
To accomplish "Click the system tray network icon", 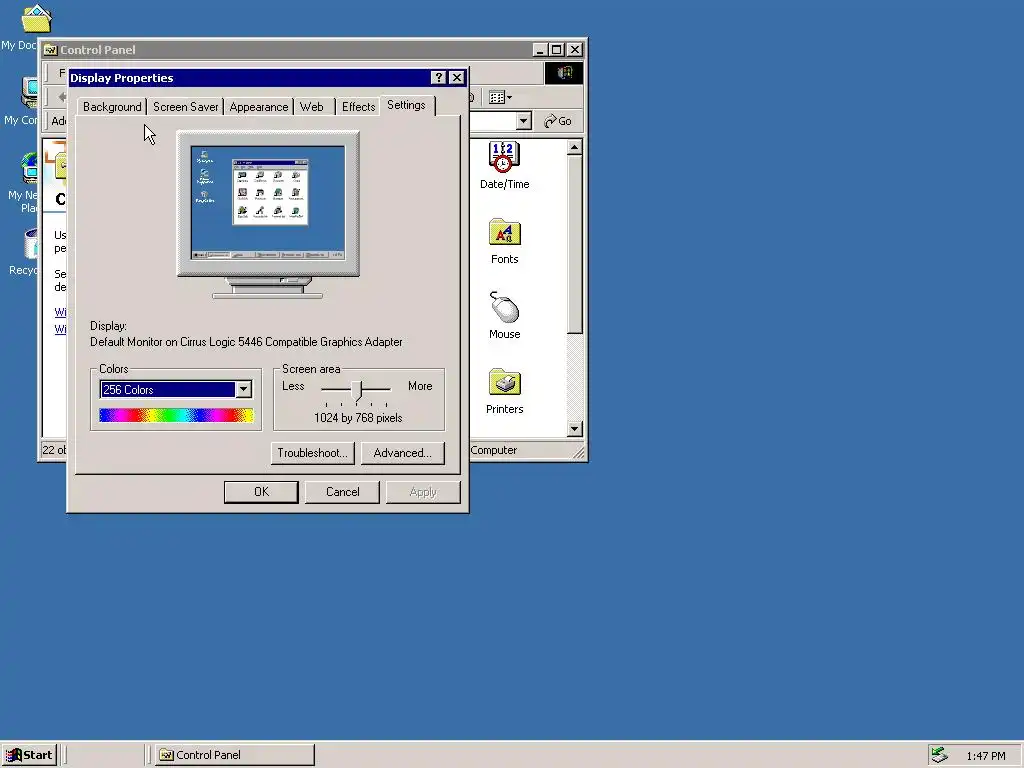I will coord(939,755).
